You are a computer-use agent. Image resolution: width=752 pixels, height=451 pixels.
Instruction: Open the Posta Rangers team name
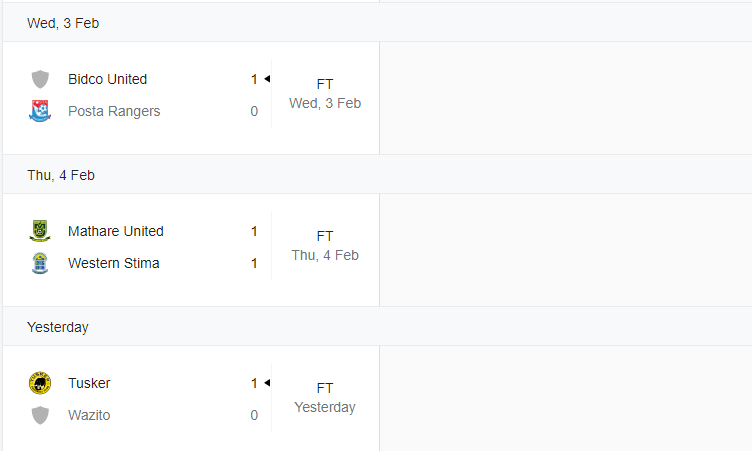click(114, 111)
